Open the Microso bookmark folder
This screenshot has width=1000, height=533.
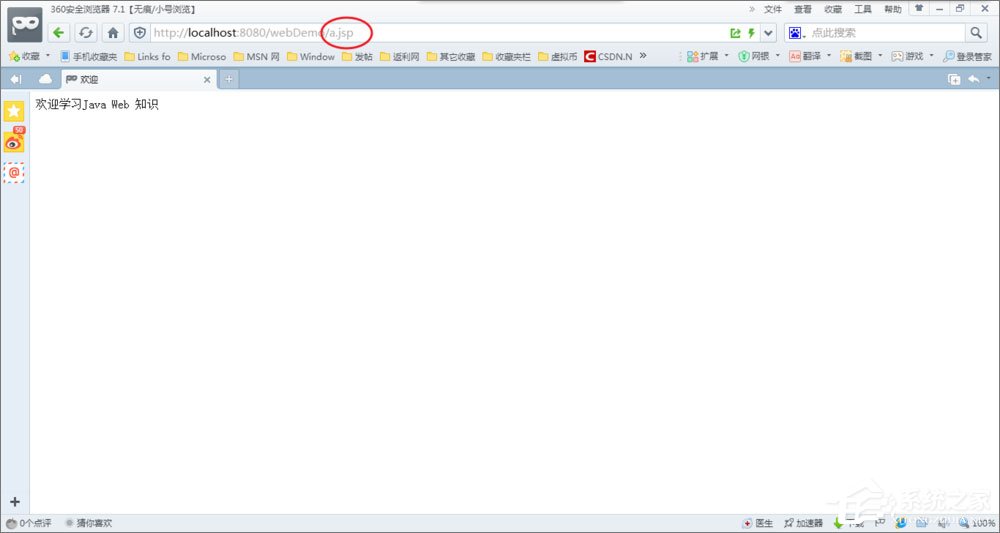[x=202, y=56]
